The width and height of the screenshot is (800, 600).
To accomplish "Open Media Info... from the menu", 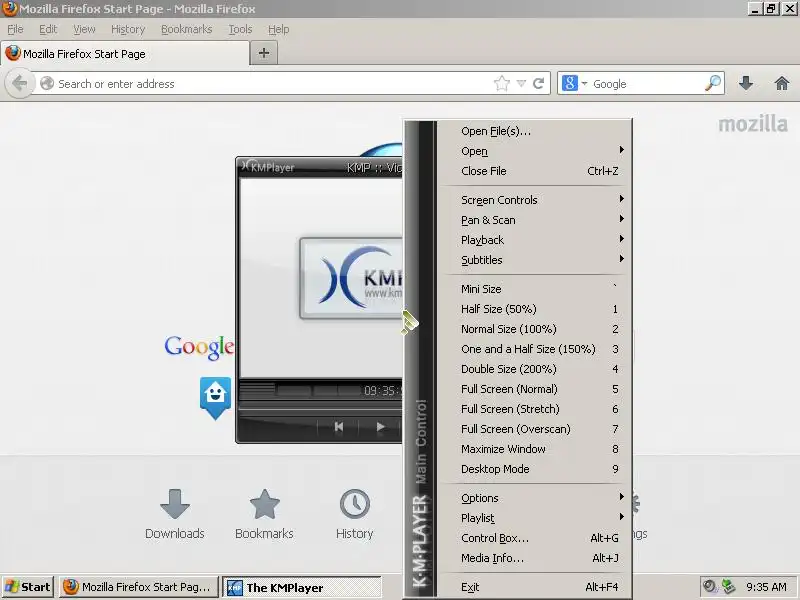I will click(x=536, y=558).
